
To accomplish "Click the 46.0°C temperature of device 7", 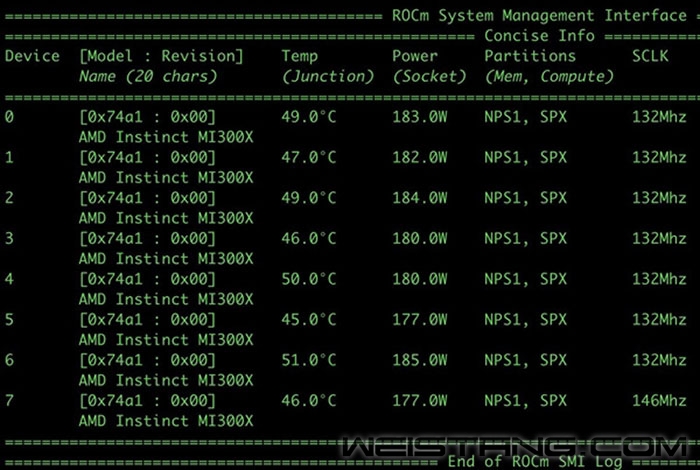I will coord(308,400).
